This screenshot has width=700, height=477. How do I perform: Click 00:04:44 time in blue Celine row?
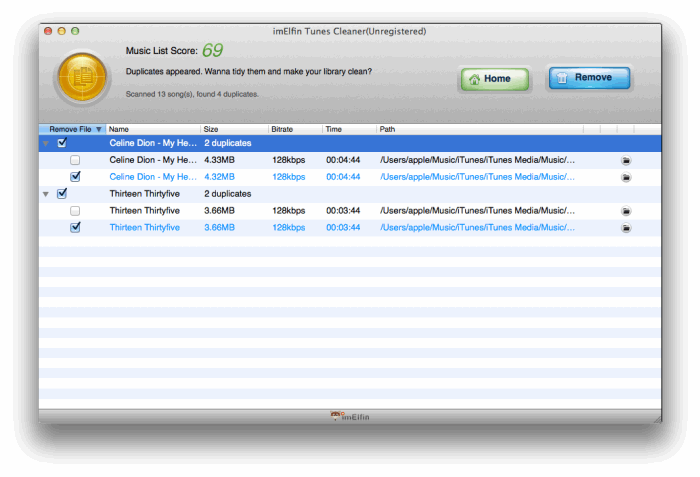[x=343, y=177]
